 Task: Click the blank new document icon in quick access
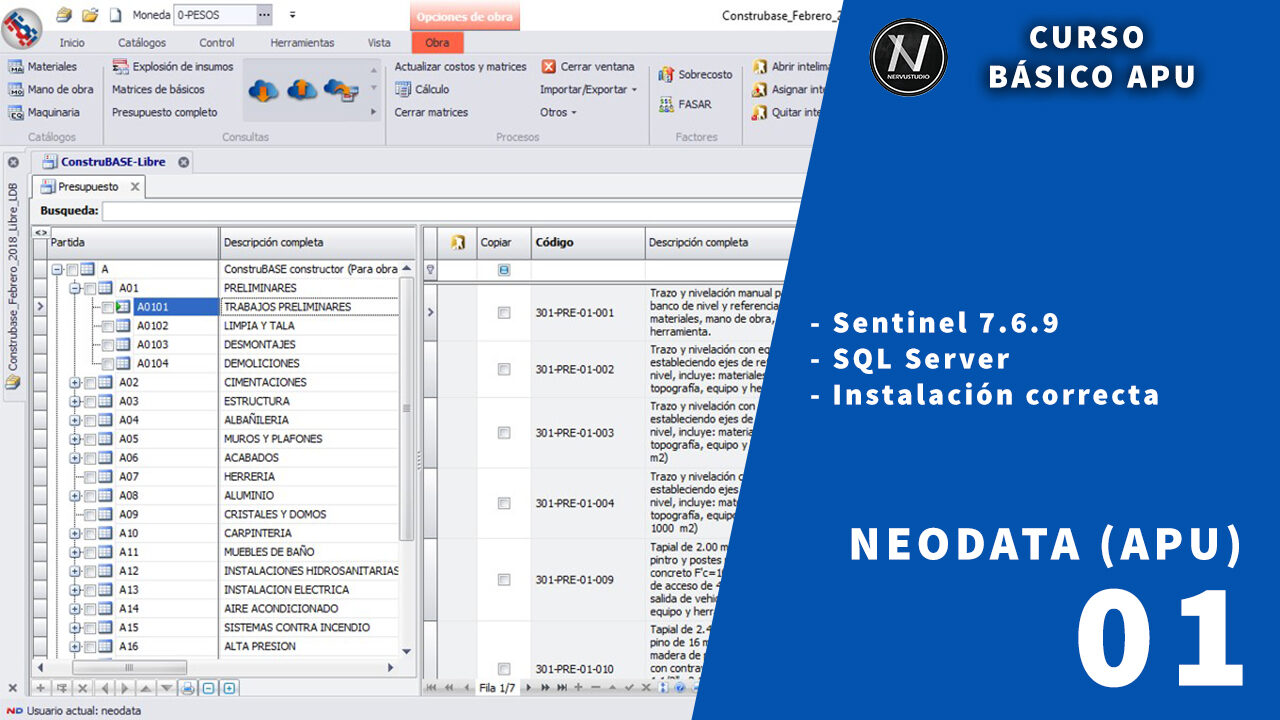click(115, 15)
